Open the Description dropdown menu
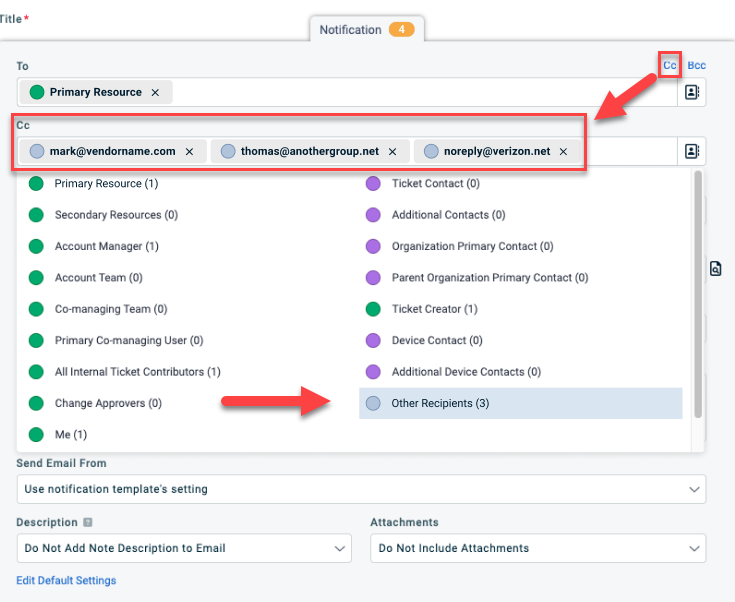Image resolution: width=735 pixels, height=602 pixels. [x=184, y=548]
